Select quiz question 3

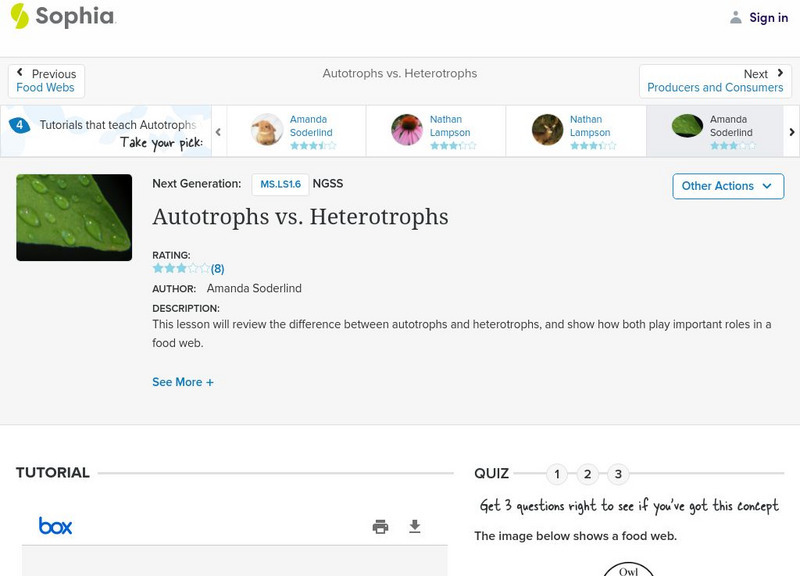coord(618,474)
